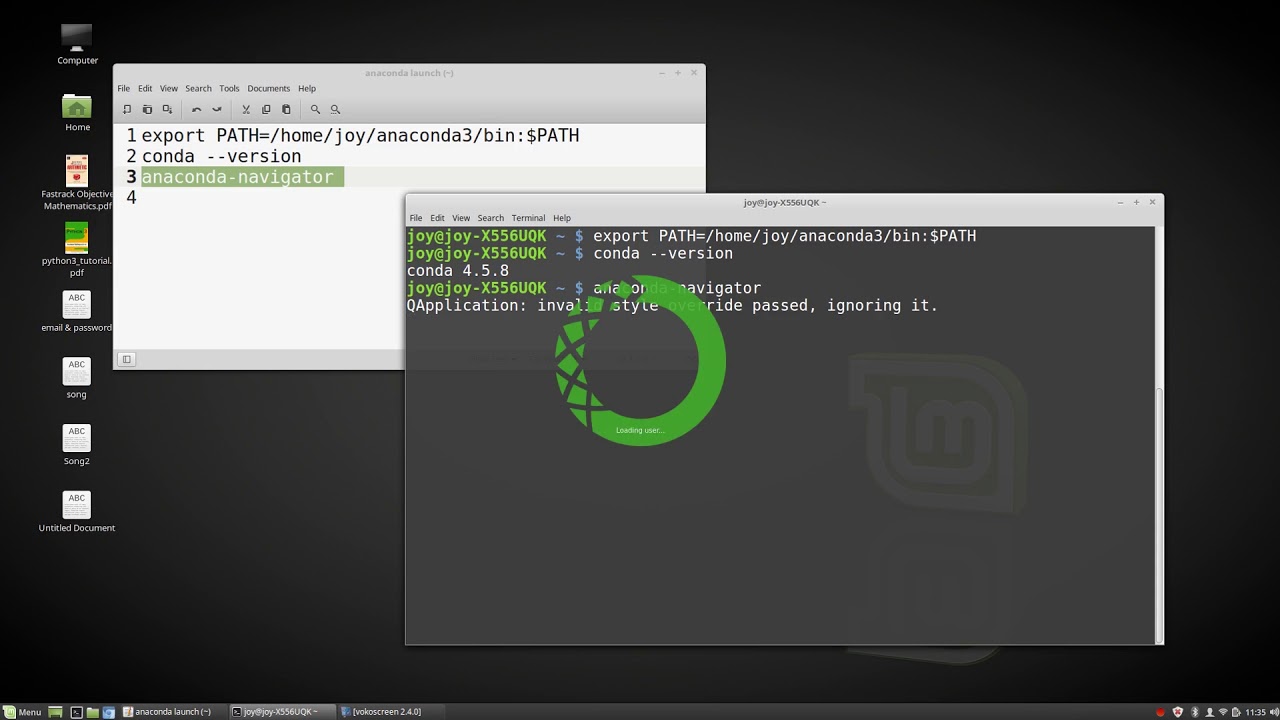Open the Home folder desktop icon
The width and height of the screenshot is (1280, 720).
[x=77, y=112]
